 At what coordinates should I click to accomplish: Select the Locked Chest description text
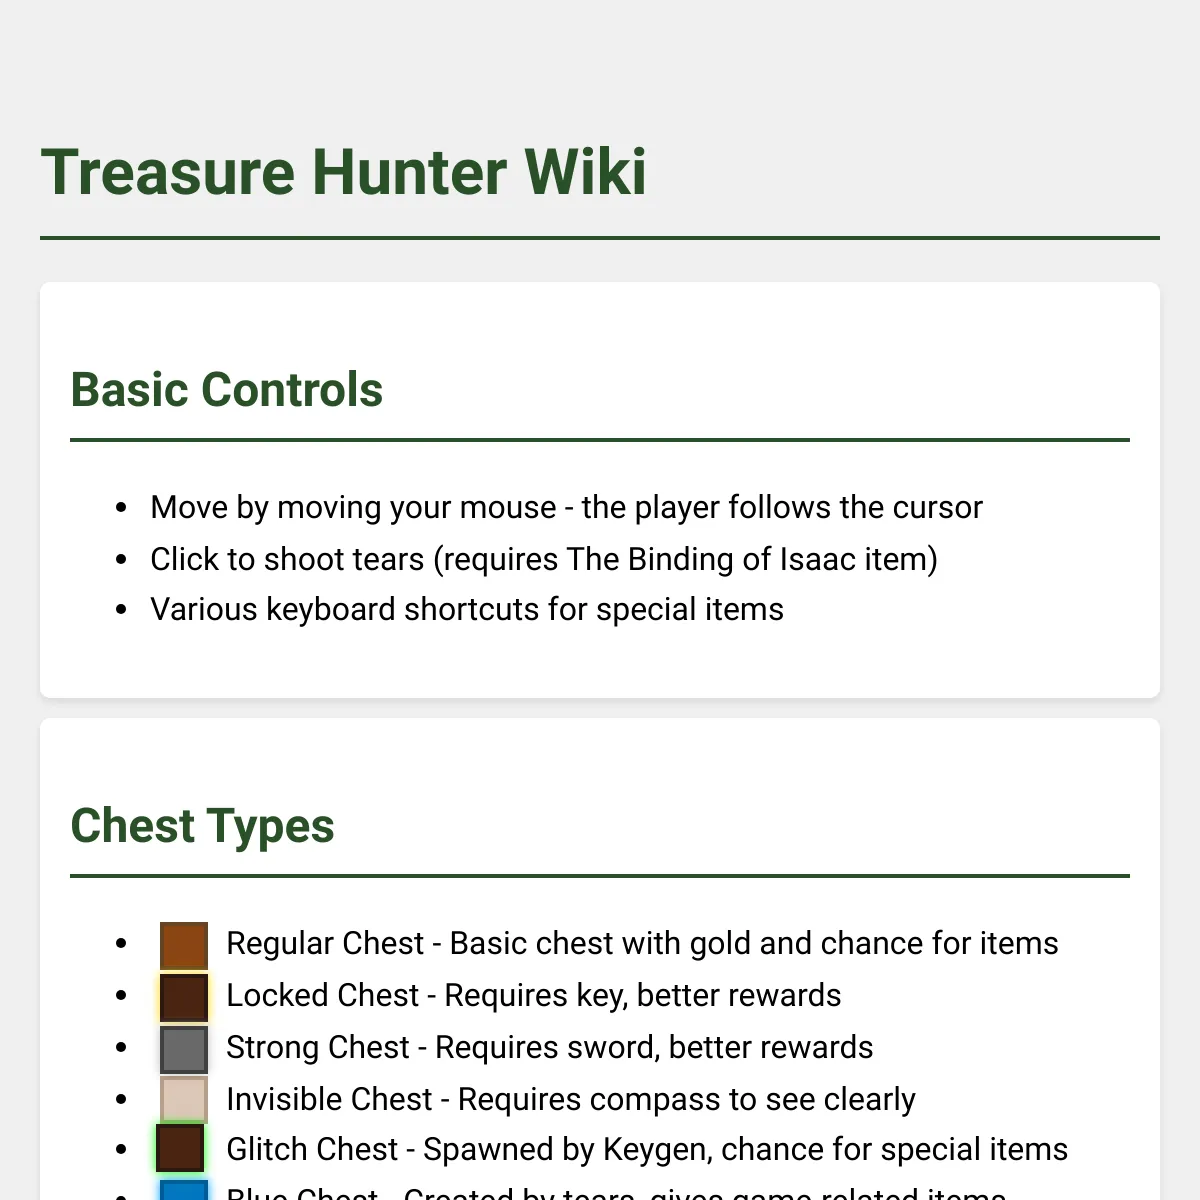pyautogui.click(x=533, y=995)
